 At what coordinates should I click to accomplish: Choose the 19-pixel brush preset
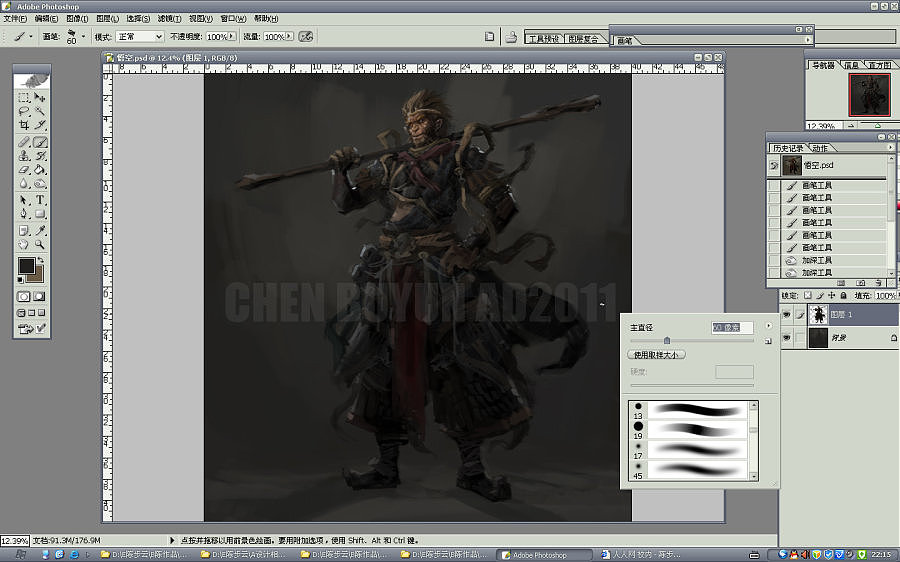pos(690,427)
